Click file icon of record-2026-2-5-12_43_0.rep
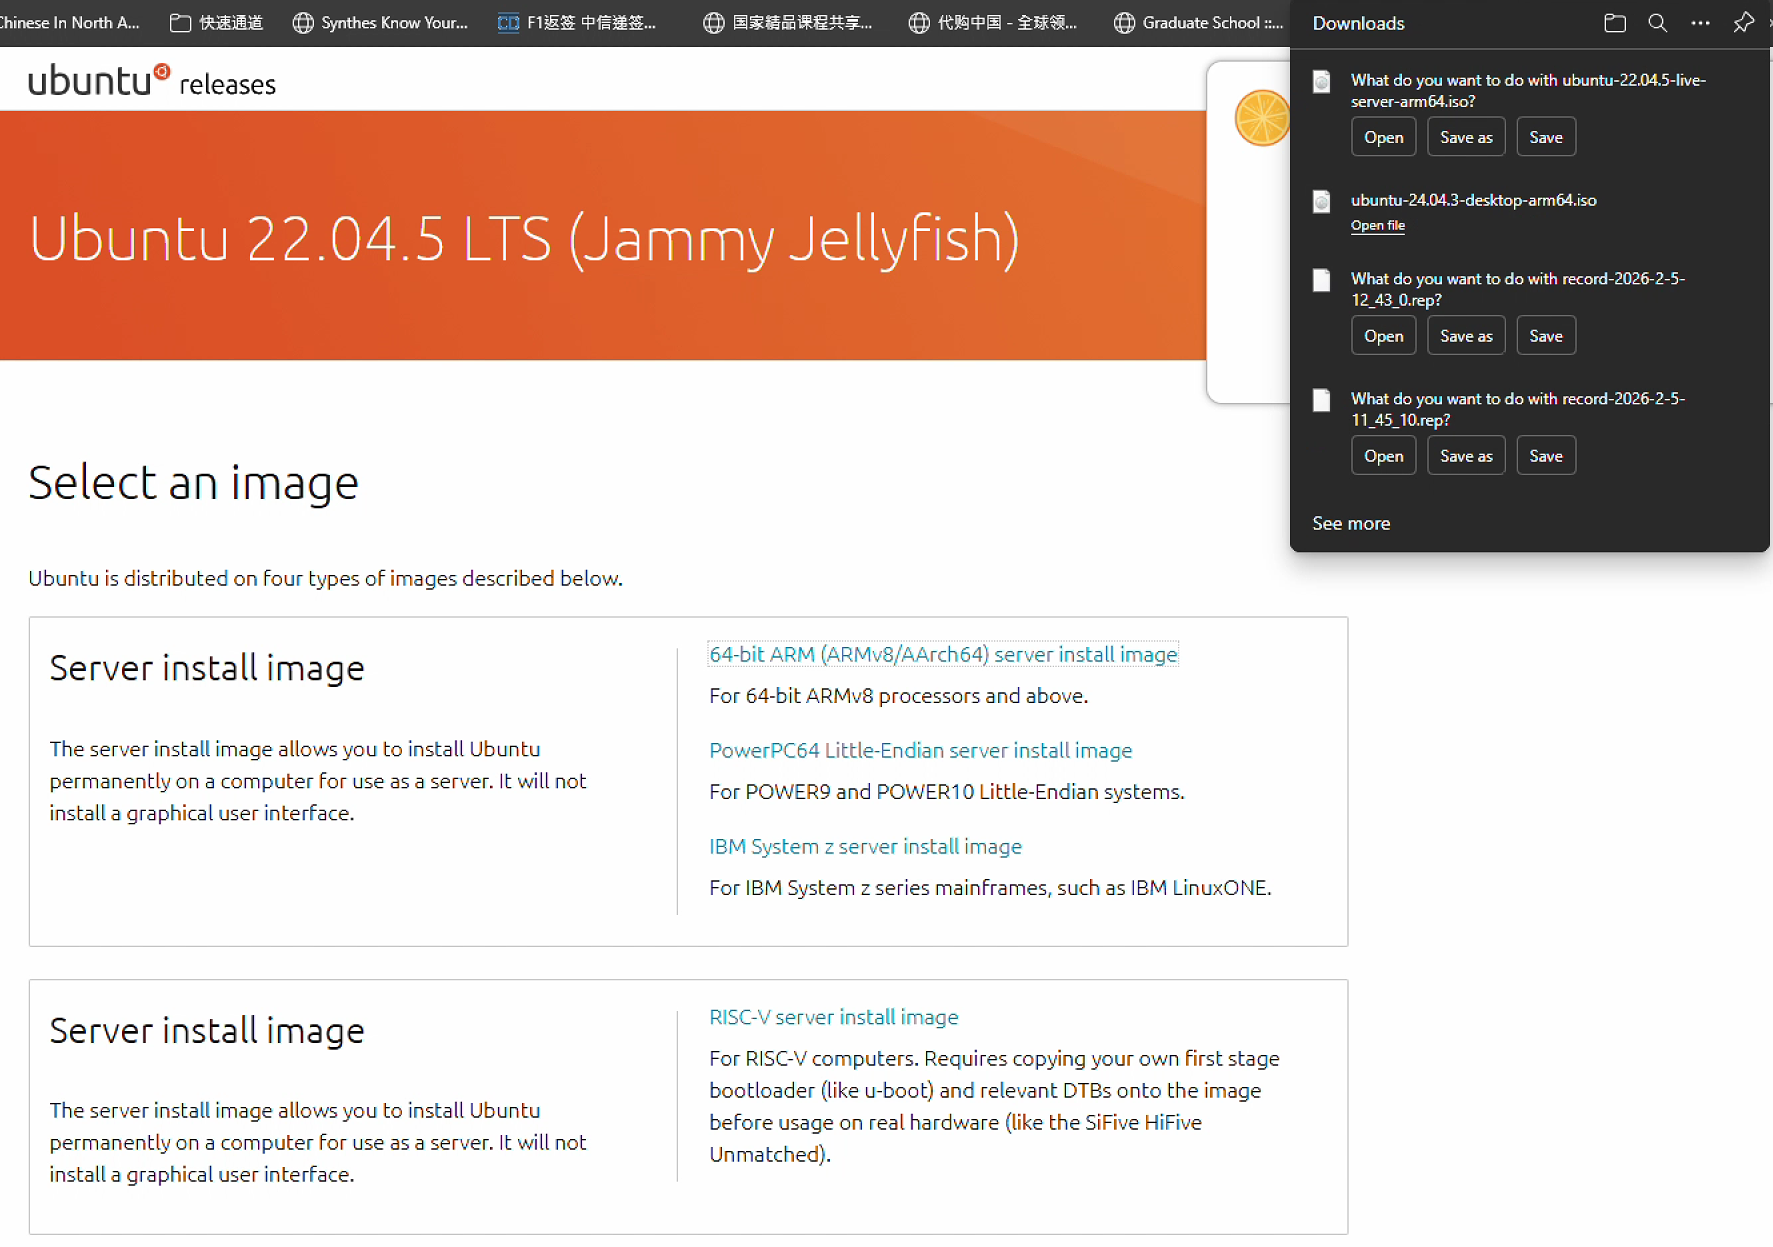 click(1321, 280)
